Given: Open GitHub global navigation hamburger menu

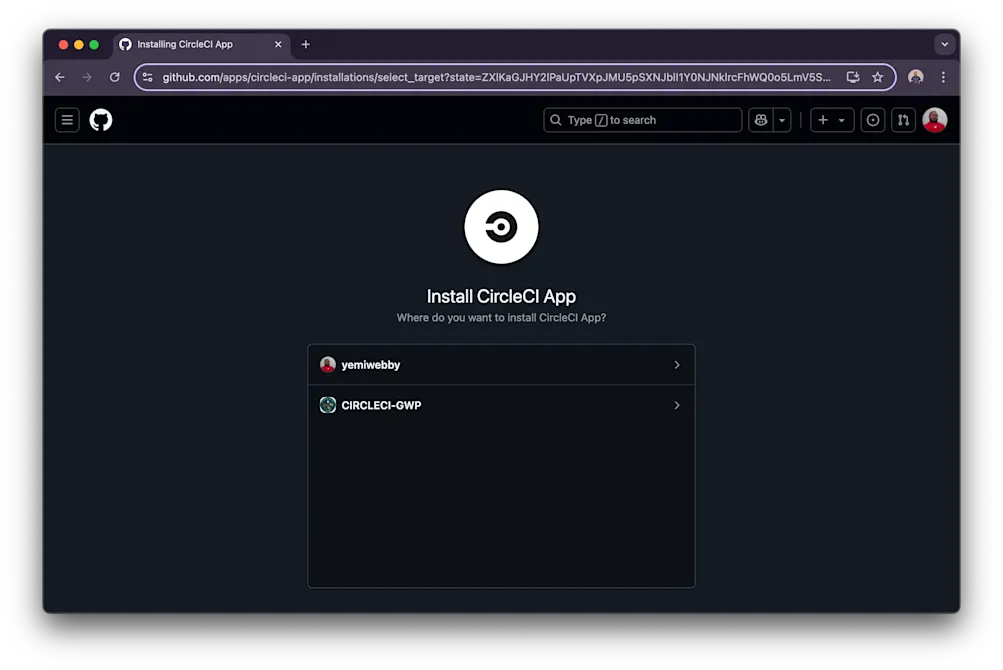Looking at the screenshot, I should (67, 120).
